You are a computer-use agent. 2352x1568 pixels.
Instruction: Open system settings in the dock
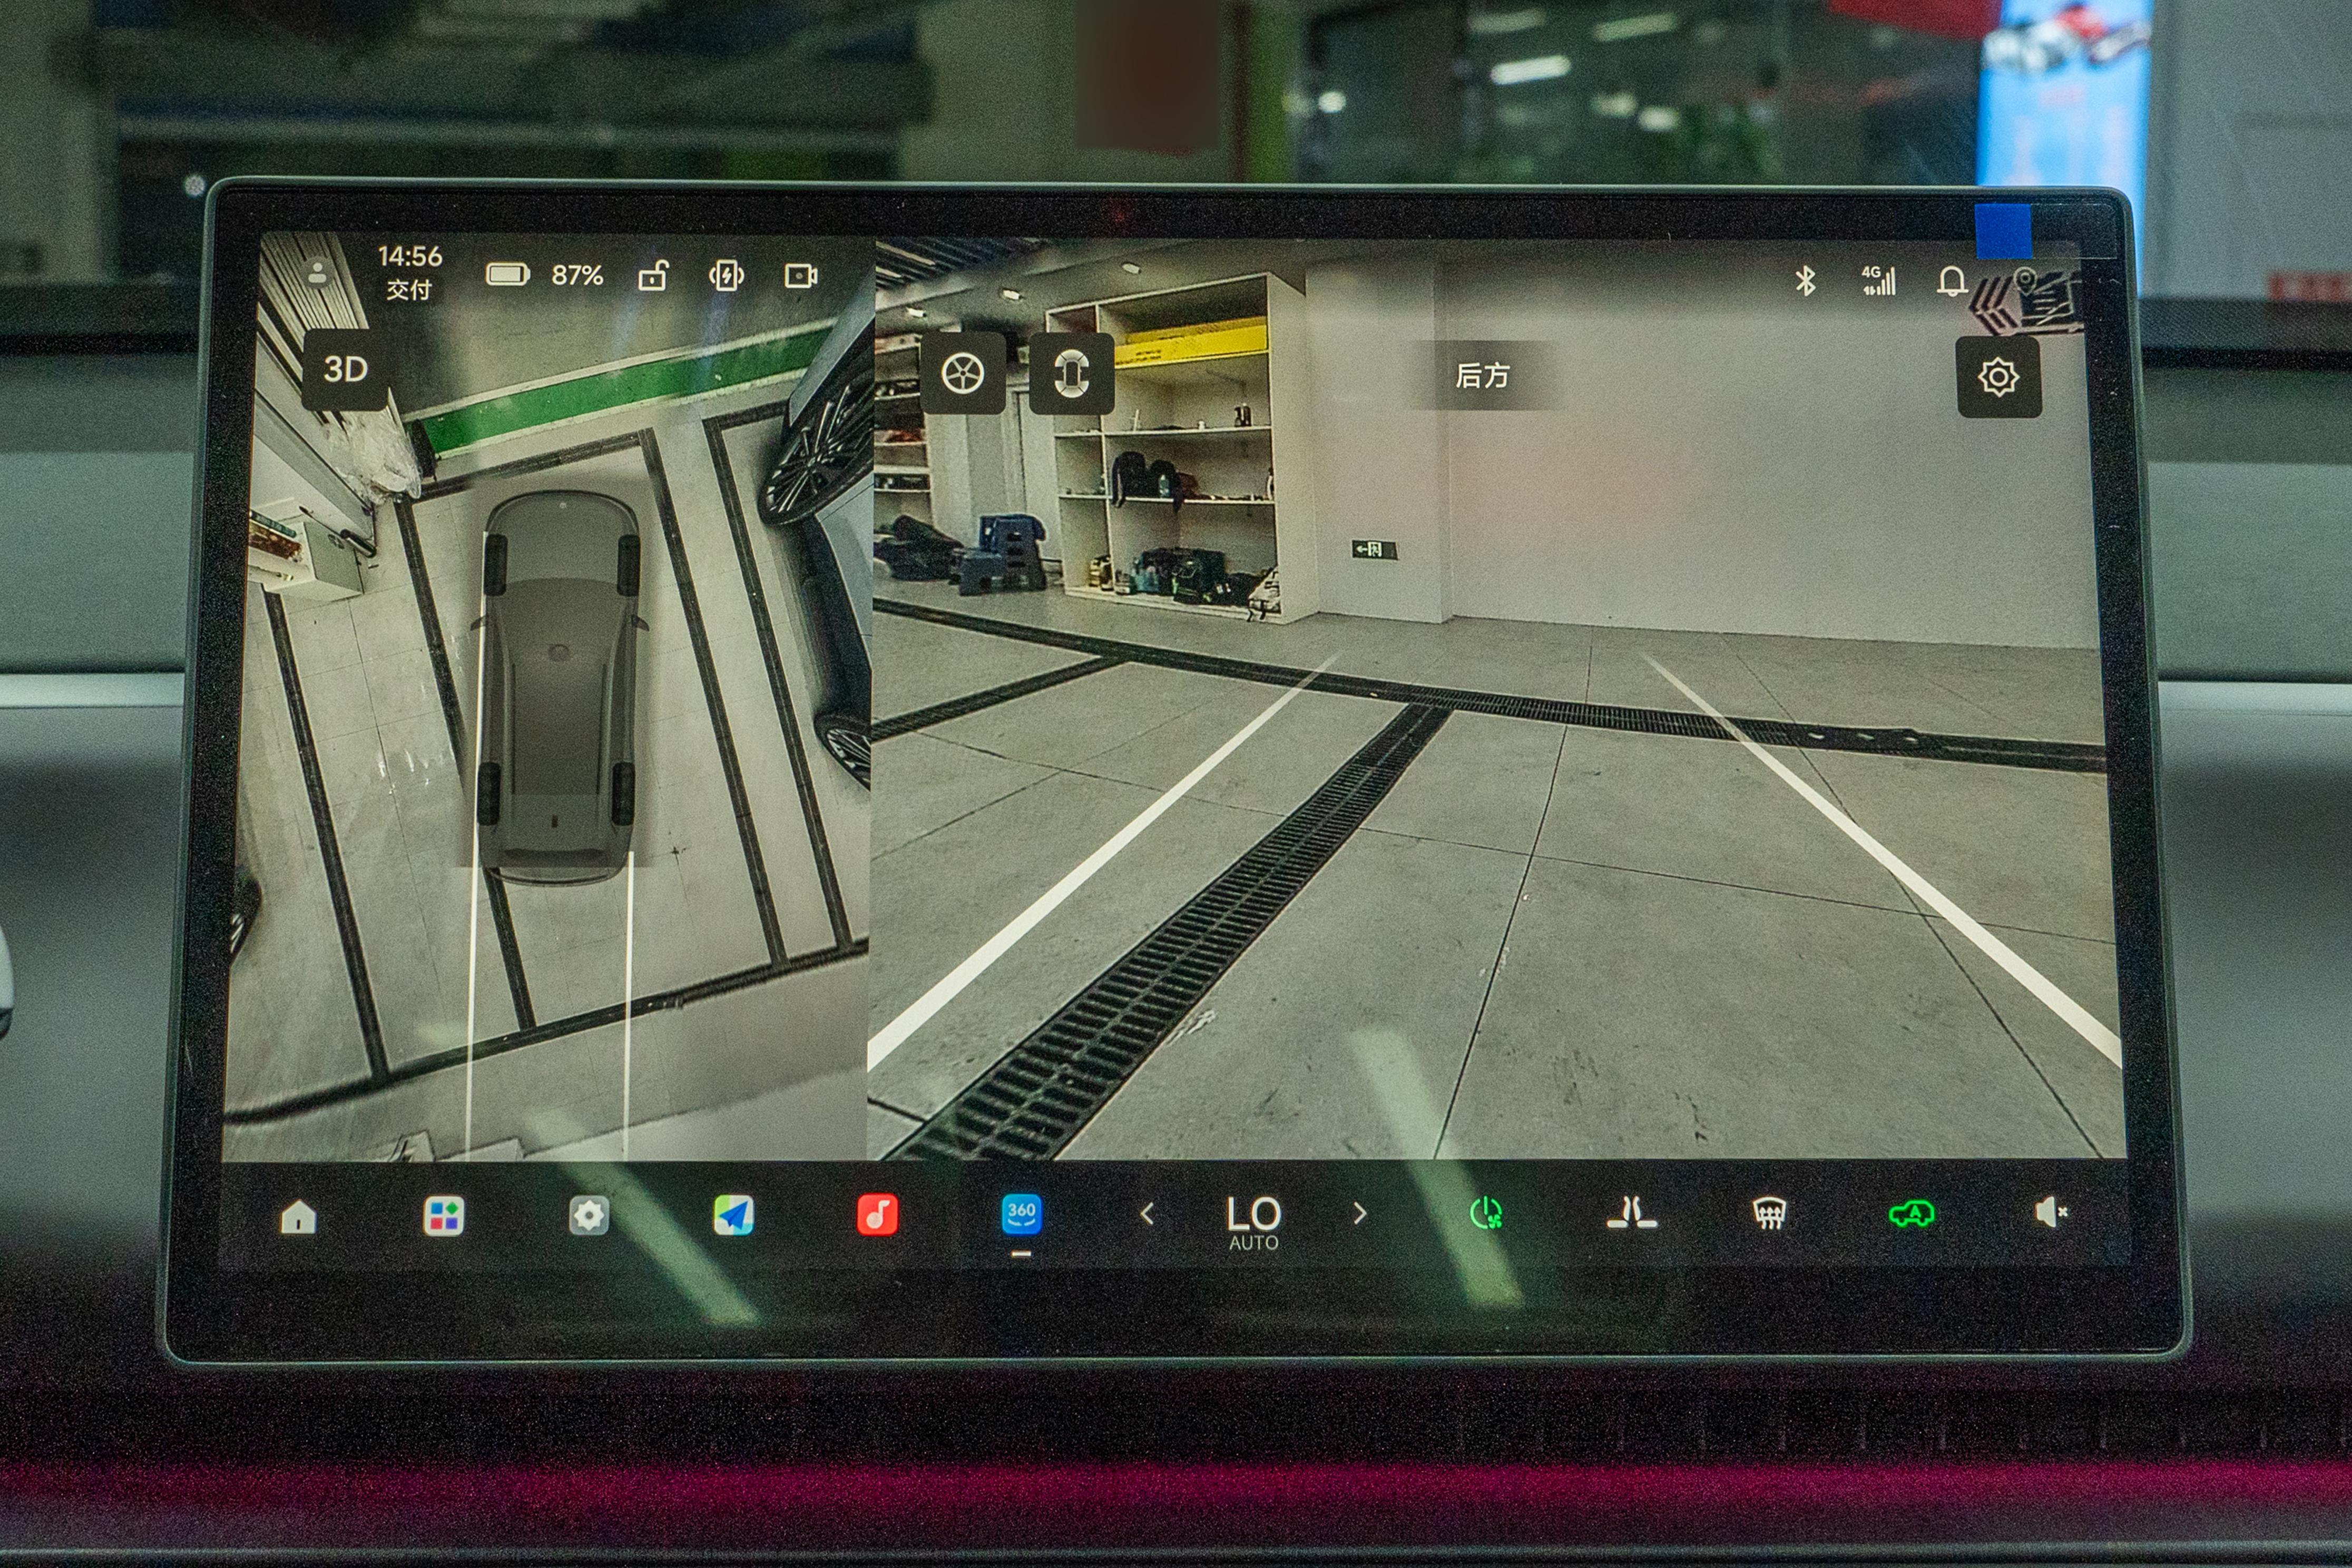click(x=588, y=1216)
